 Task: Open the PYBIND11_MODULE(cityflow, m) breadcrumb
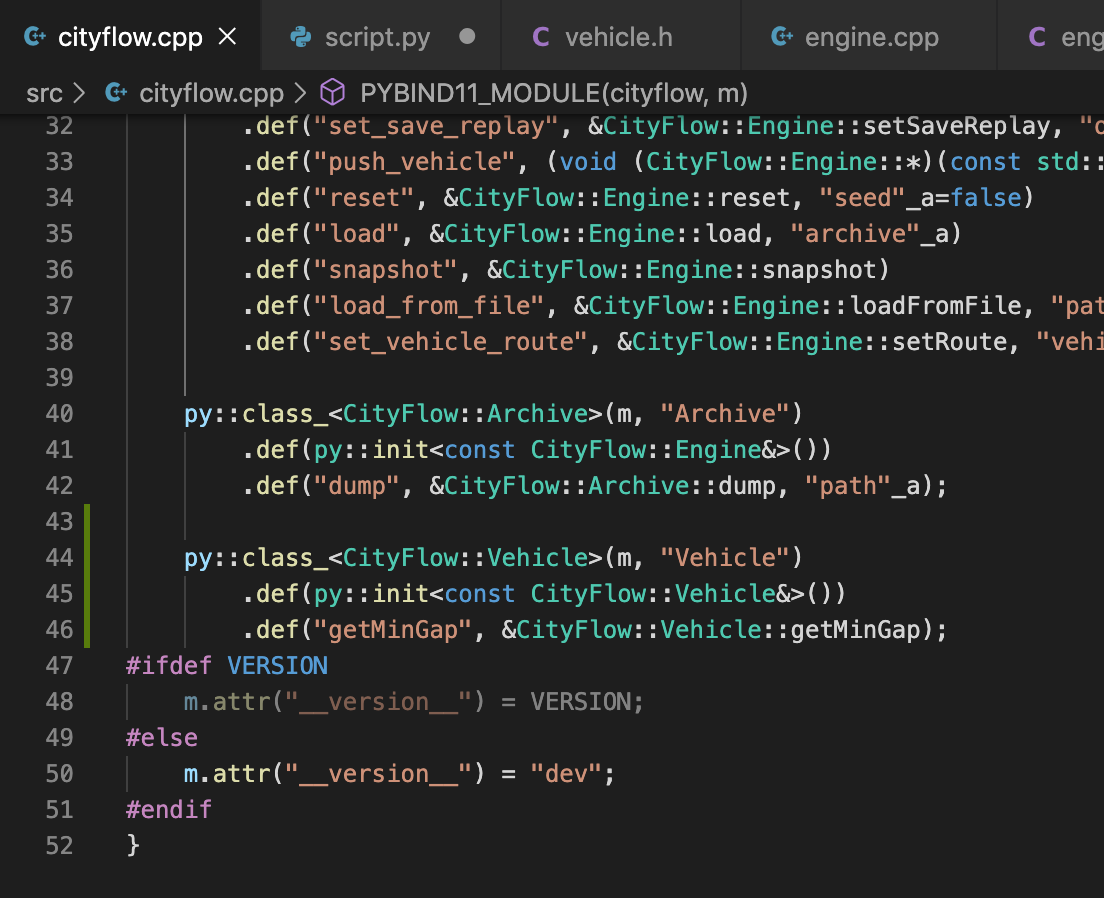(x=553, y=93)
